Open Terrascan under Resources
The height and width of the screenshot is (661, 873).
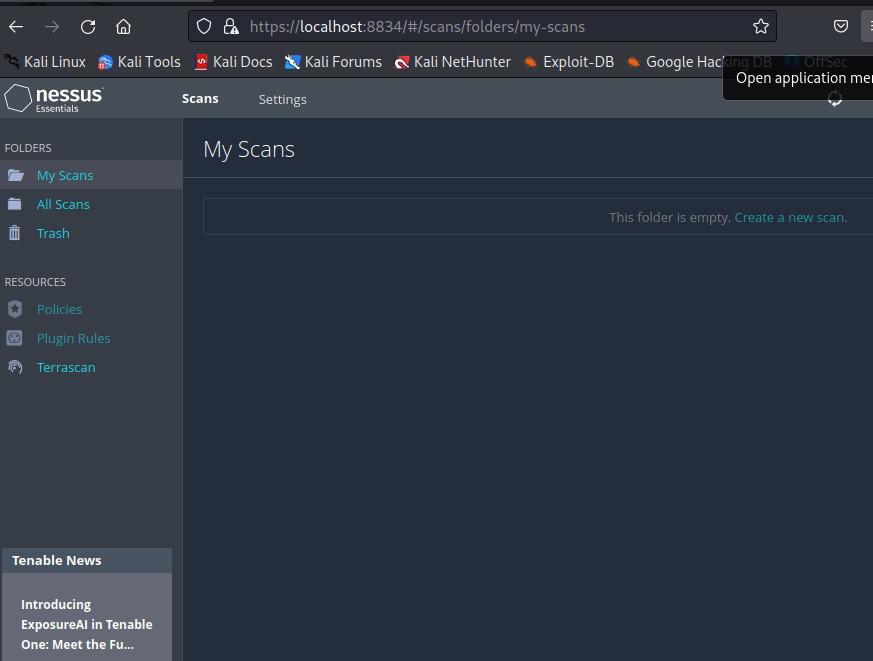(x=66, y=368)
